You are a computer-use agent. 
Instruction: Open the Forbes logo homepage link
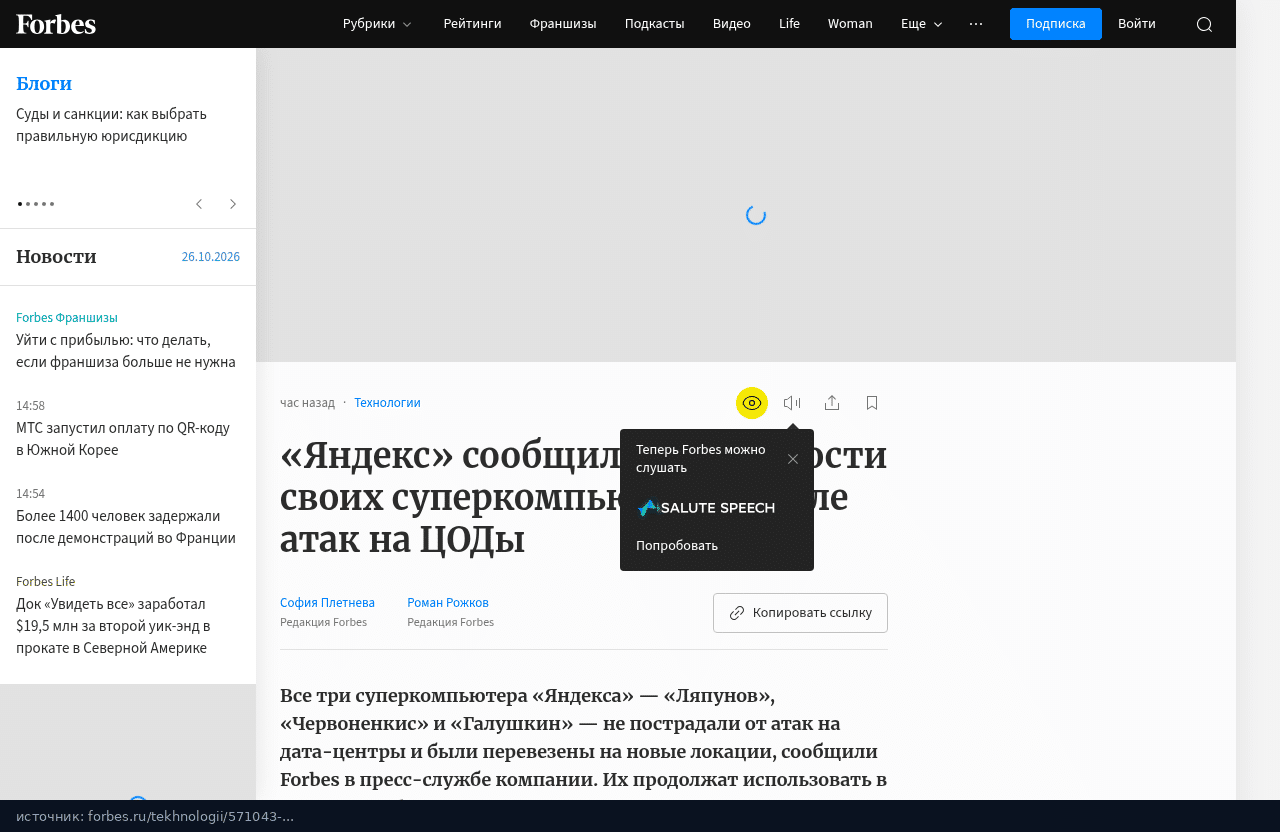pyautogui.click(x=56, y=24)
